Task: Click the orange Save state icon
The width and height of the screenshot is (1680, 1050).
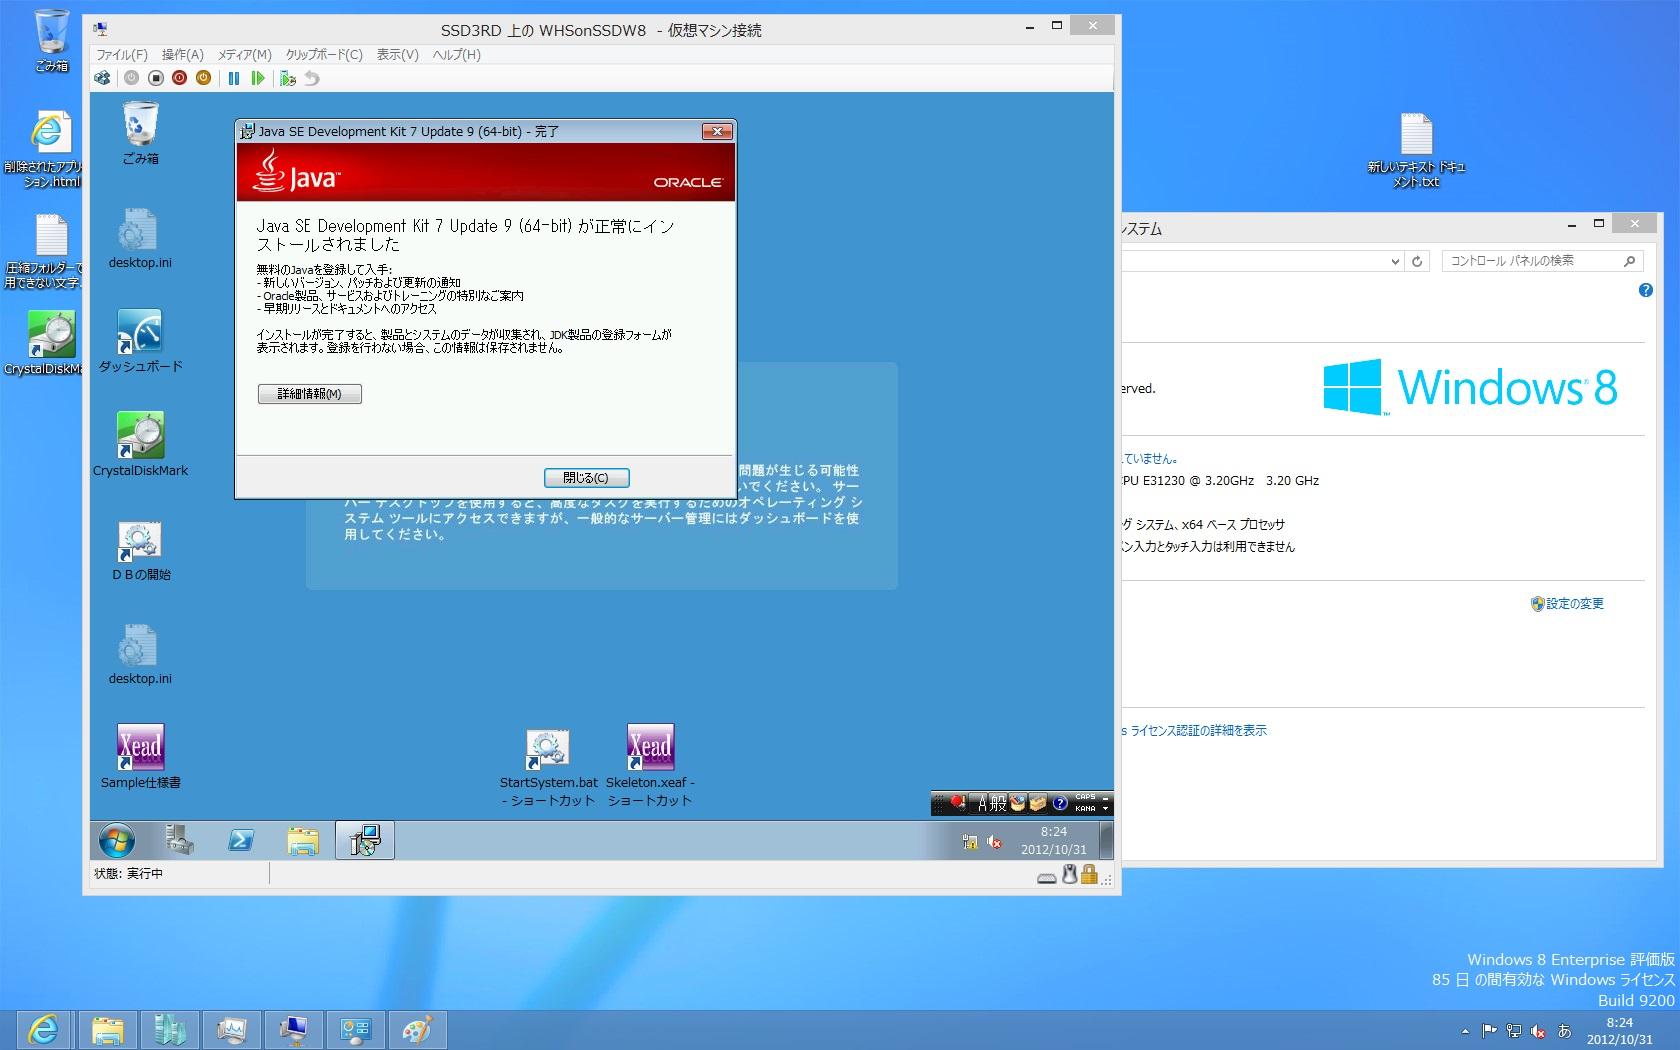Action: [x=204, y=78]
